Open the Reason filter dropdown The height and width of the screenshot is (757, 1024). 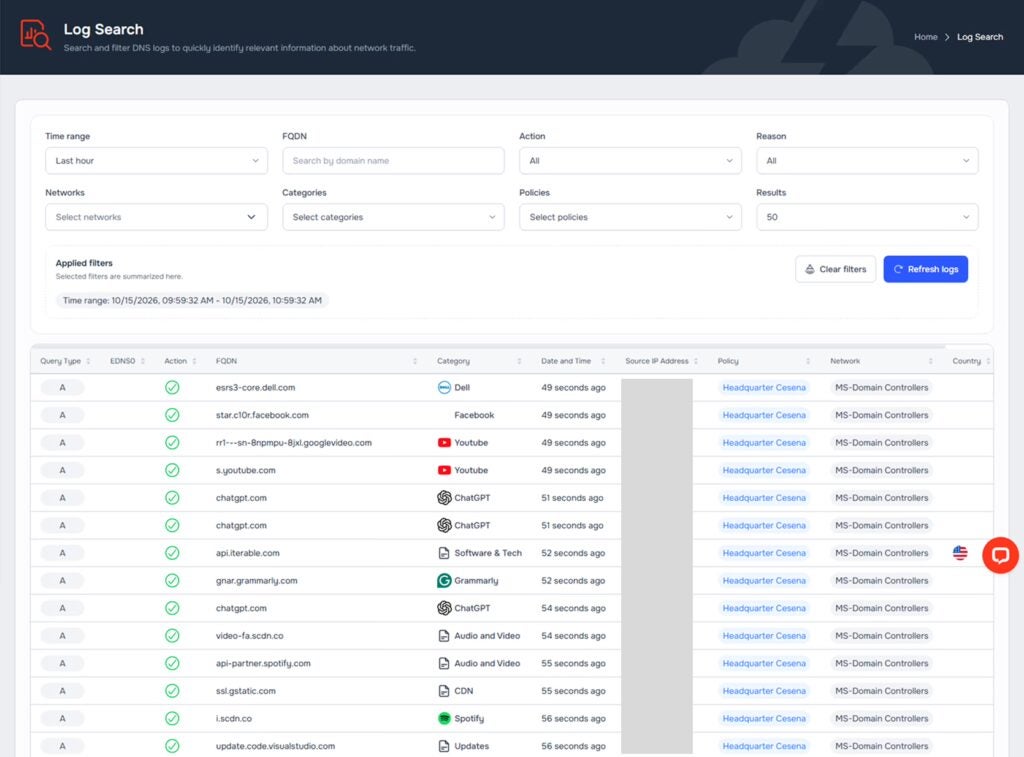867,161
